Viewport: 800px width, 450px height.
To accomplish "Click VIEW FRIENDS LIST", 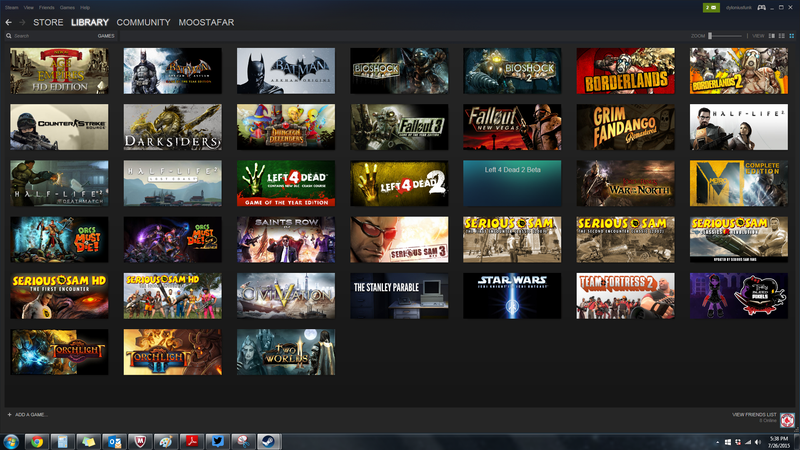I will (x=754, y=415).
